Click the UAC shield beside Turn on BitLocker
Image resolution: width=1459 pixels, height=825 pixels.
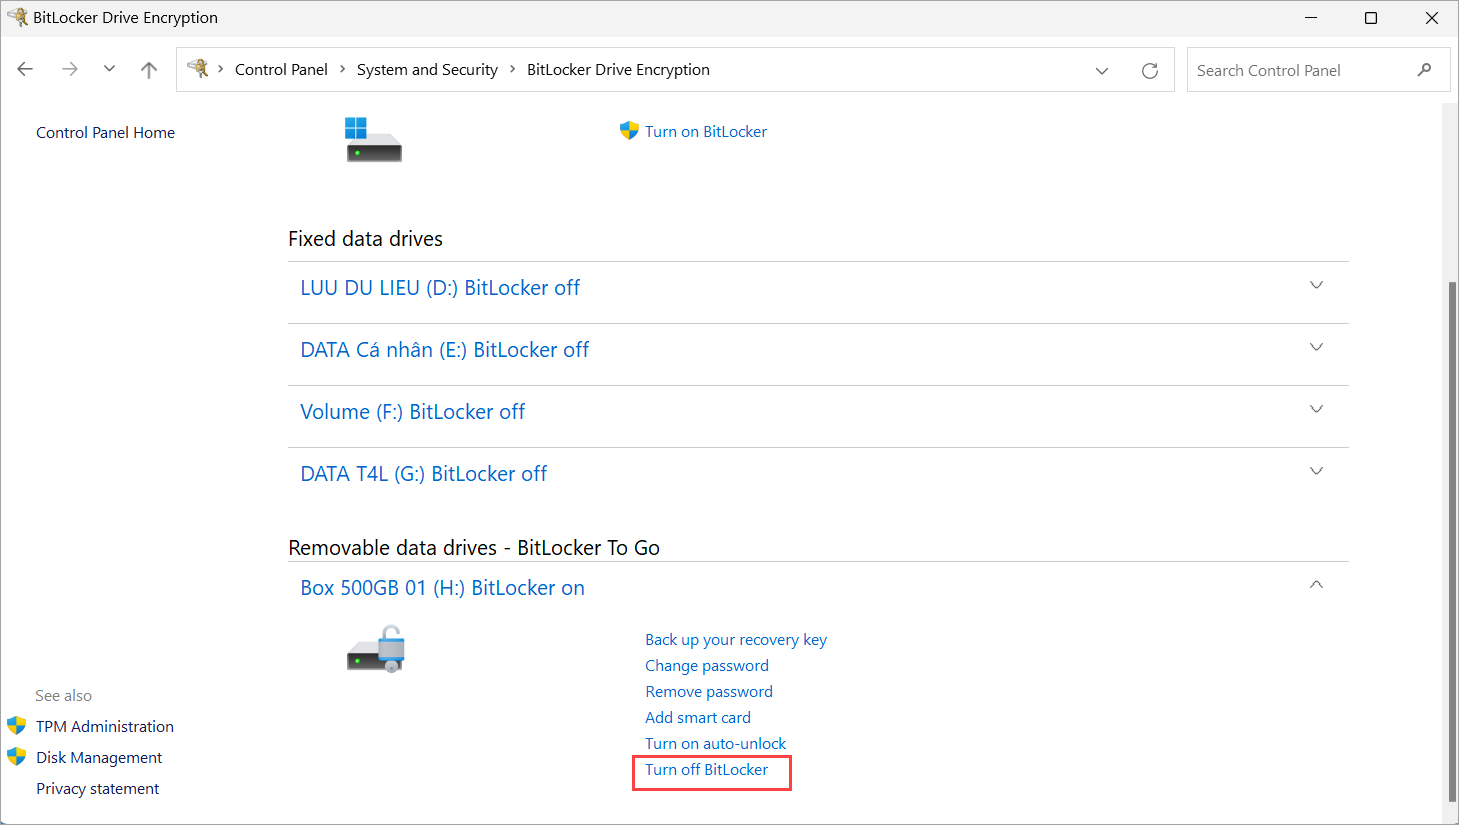(629, 131)
